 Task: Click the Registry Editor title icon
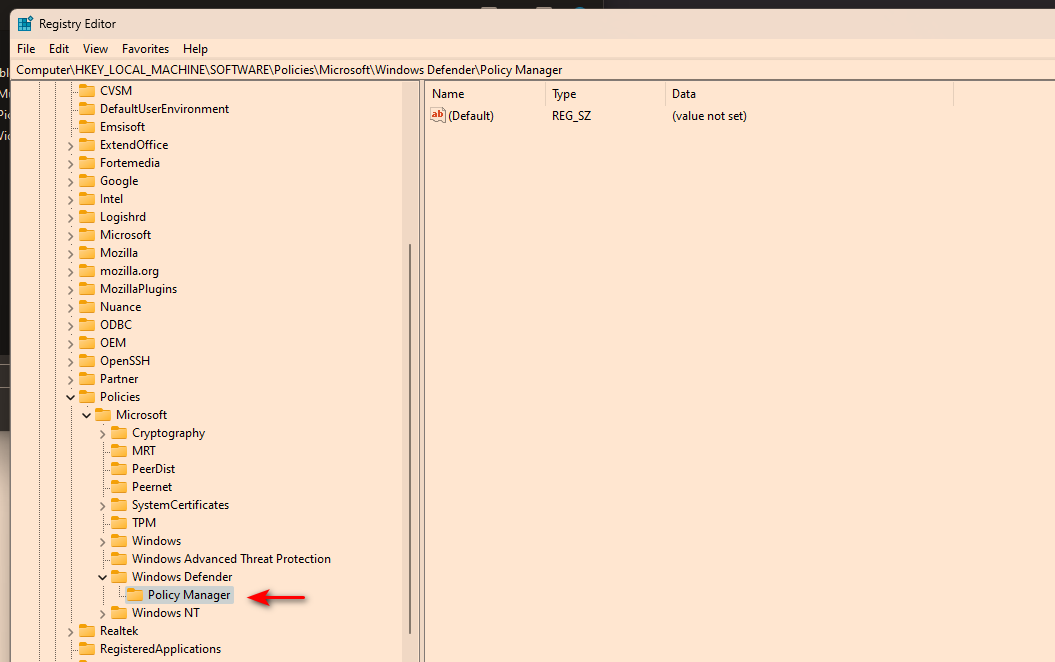(x=25, y=24)
